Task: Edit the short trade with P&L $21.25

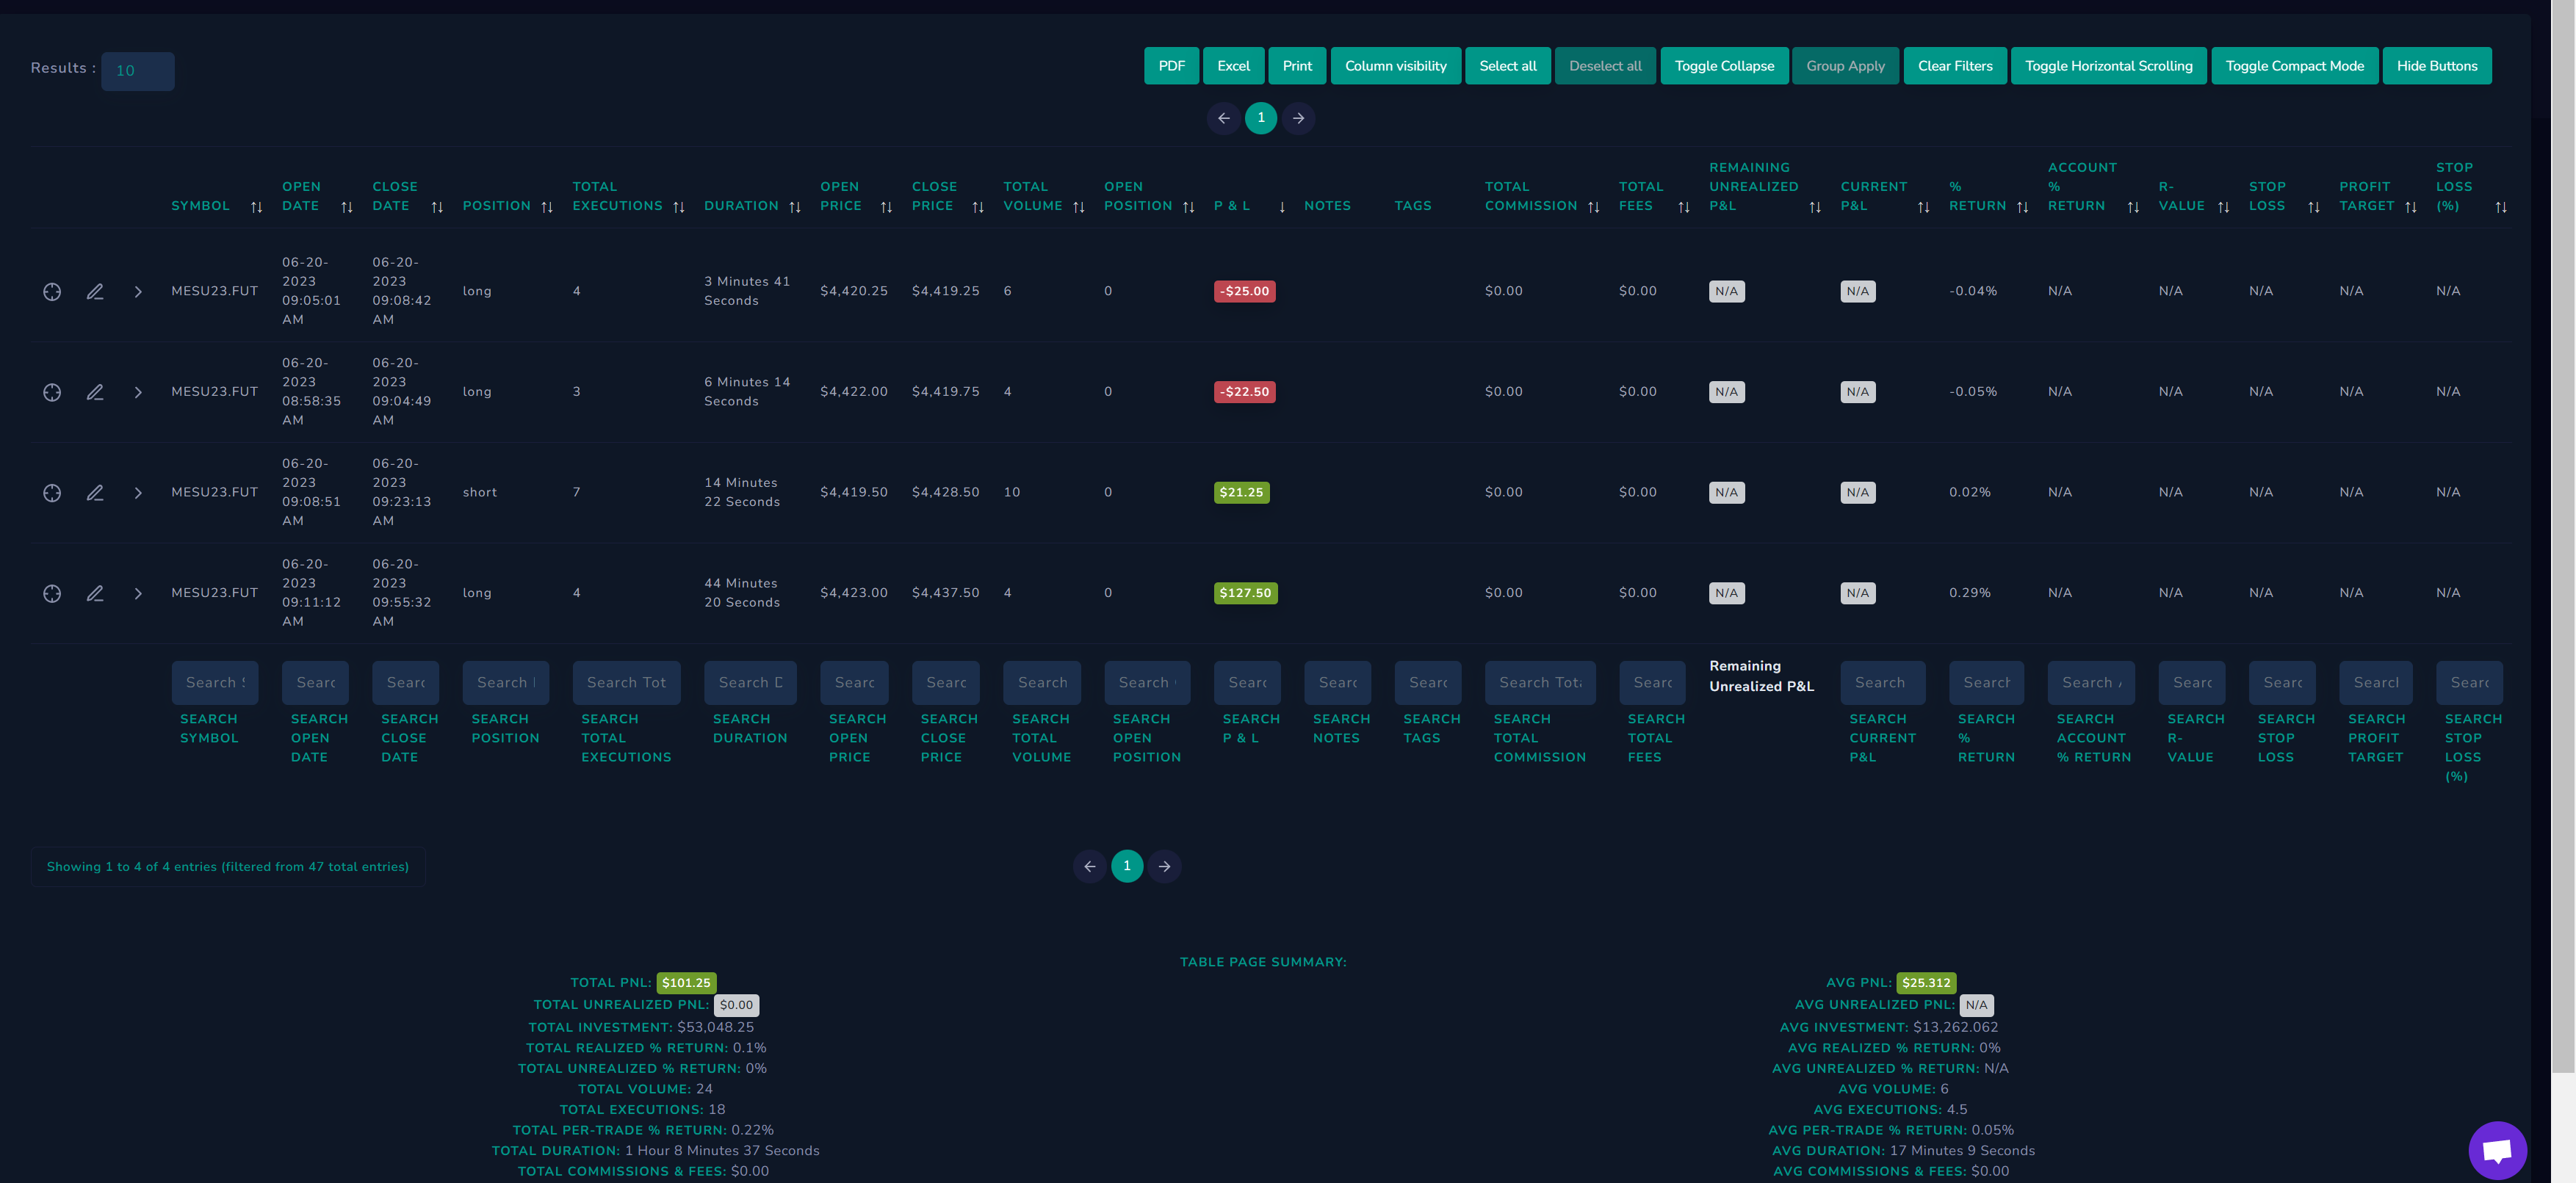Action: pos(95,493)
